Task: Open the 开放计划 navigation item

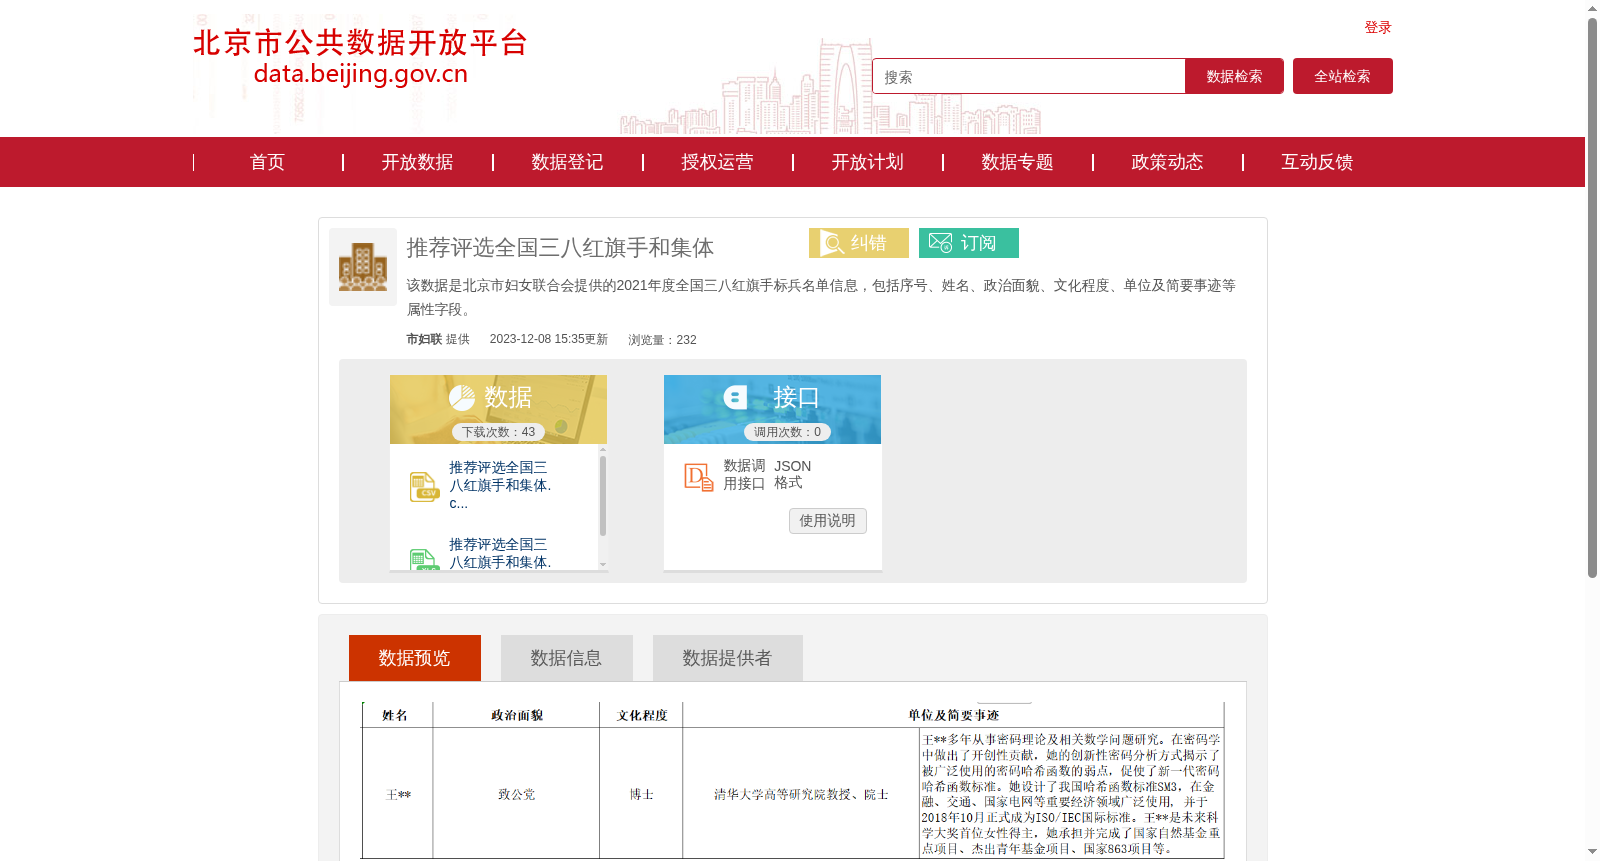Action: click(x=867, y=162)
